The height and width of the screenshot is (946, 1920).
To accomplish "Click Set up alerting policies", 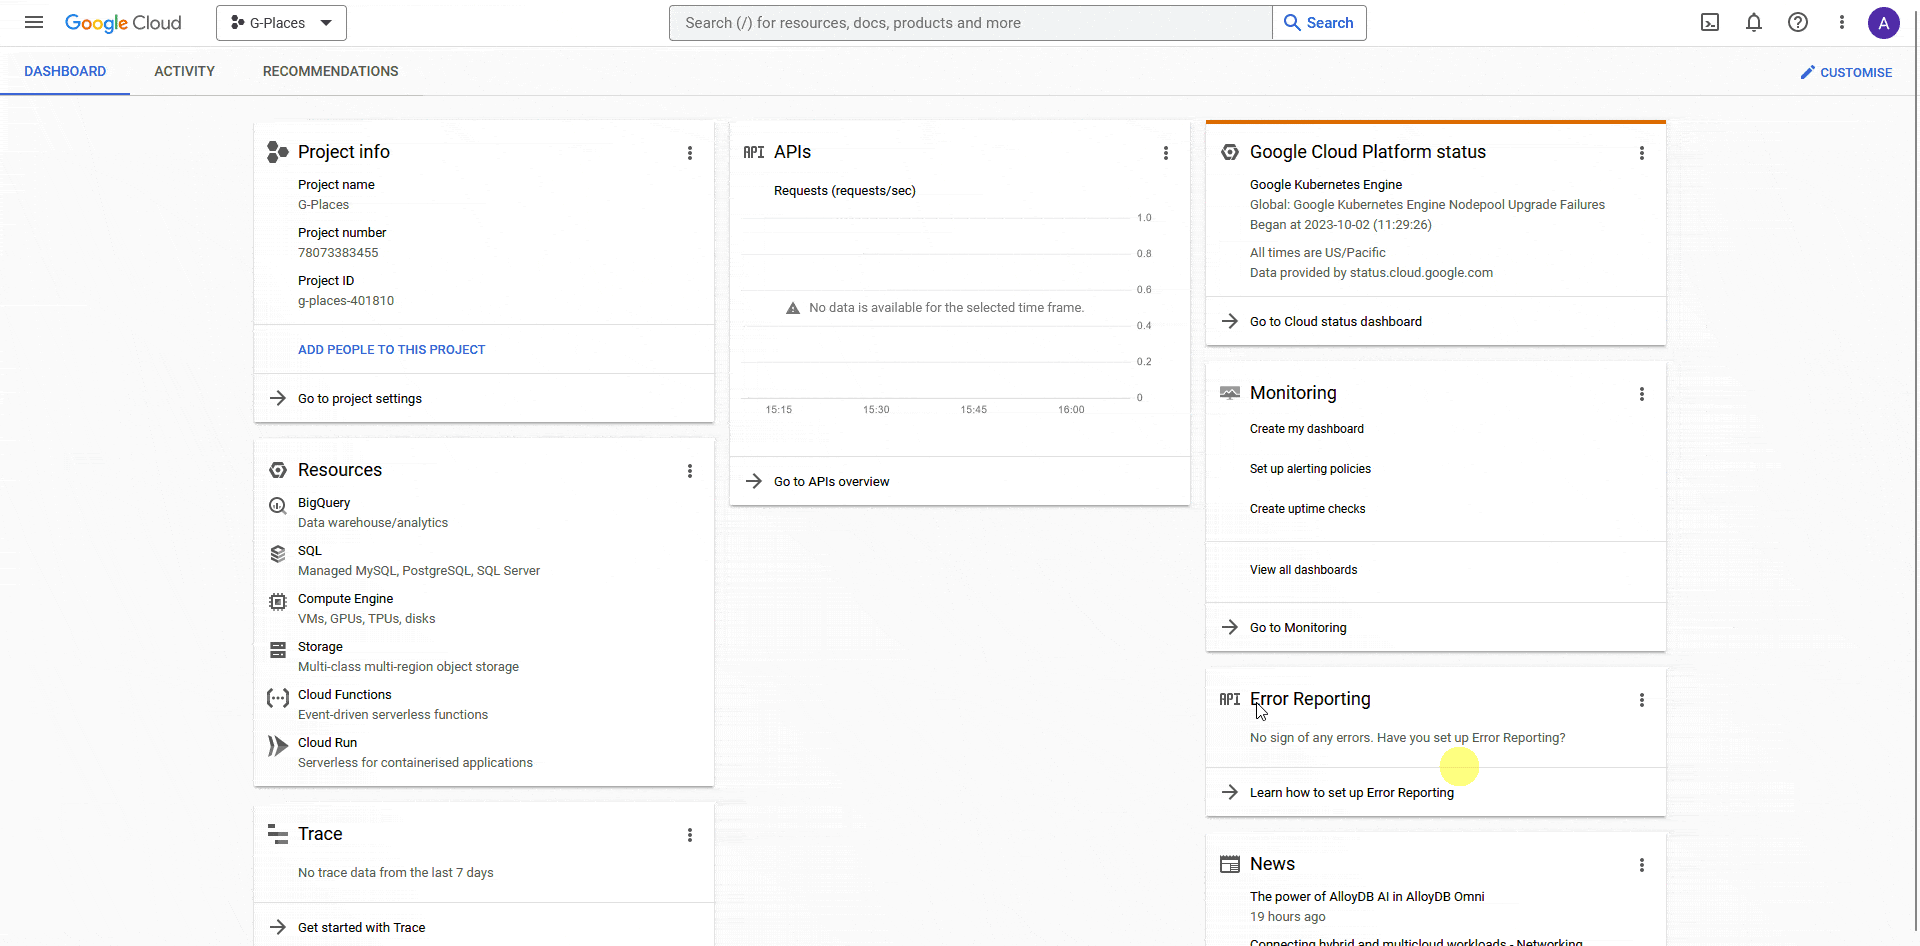I will 1310,469.
